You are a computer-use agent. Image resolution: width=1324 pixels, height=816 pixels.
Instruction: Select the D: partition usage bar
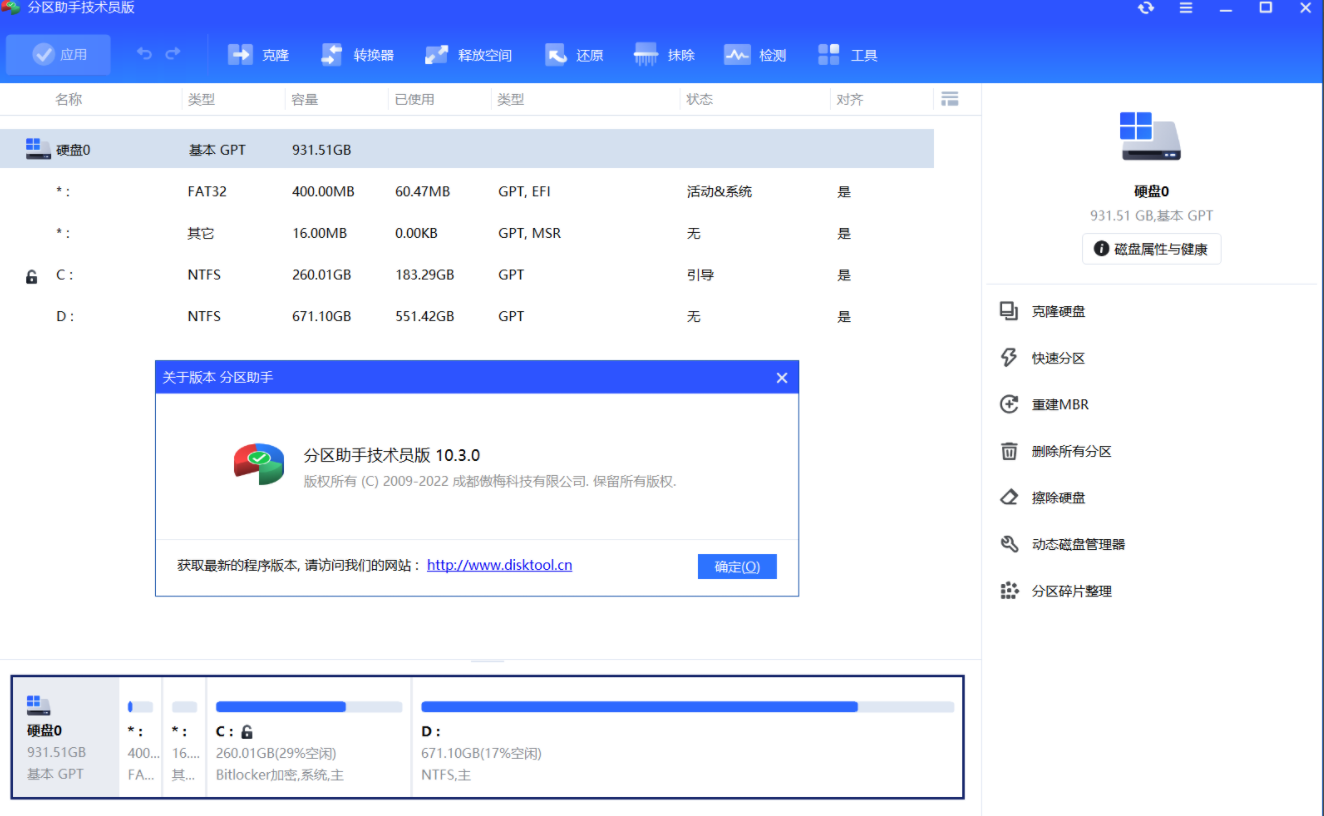(x=687, y=707)
